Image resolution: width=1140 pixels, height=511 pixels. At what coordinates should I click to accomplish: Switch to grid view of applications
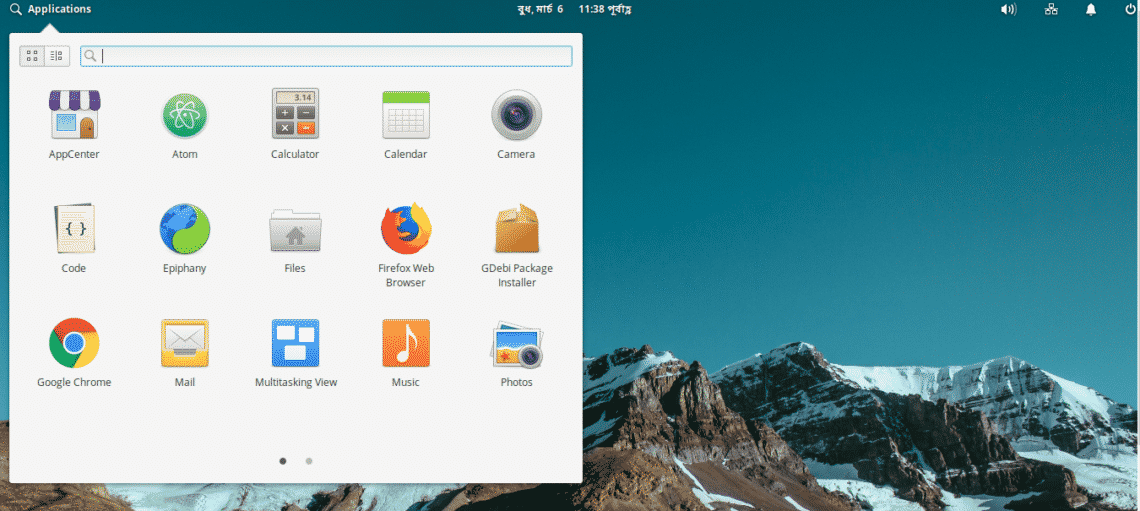(32, 56)
